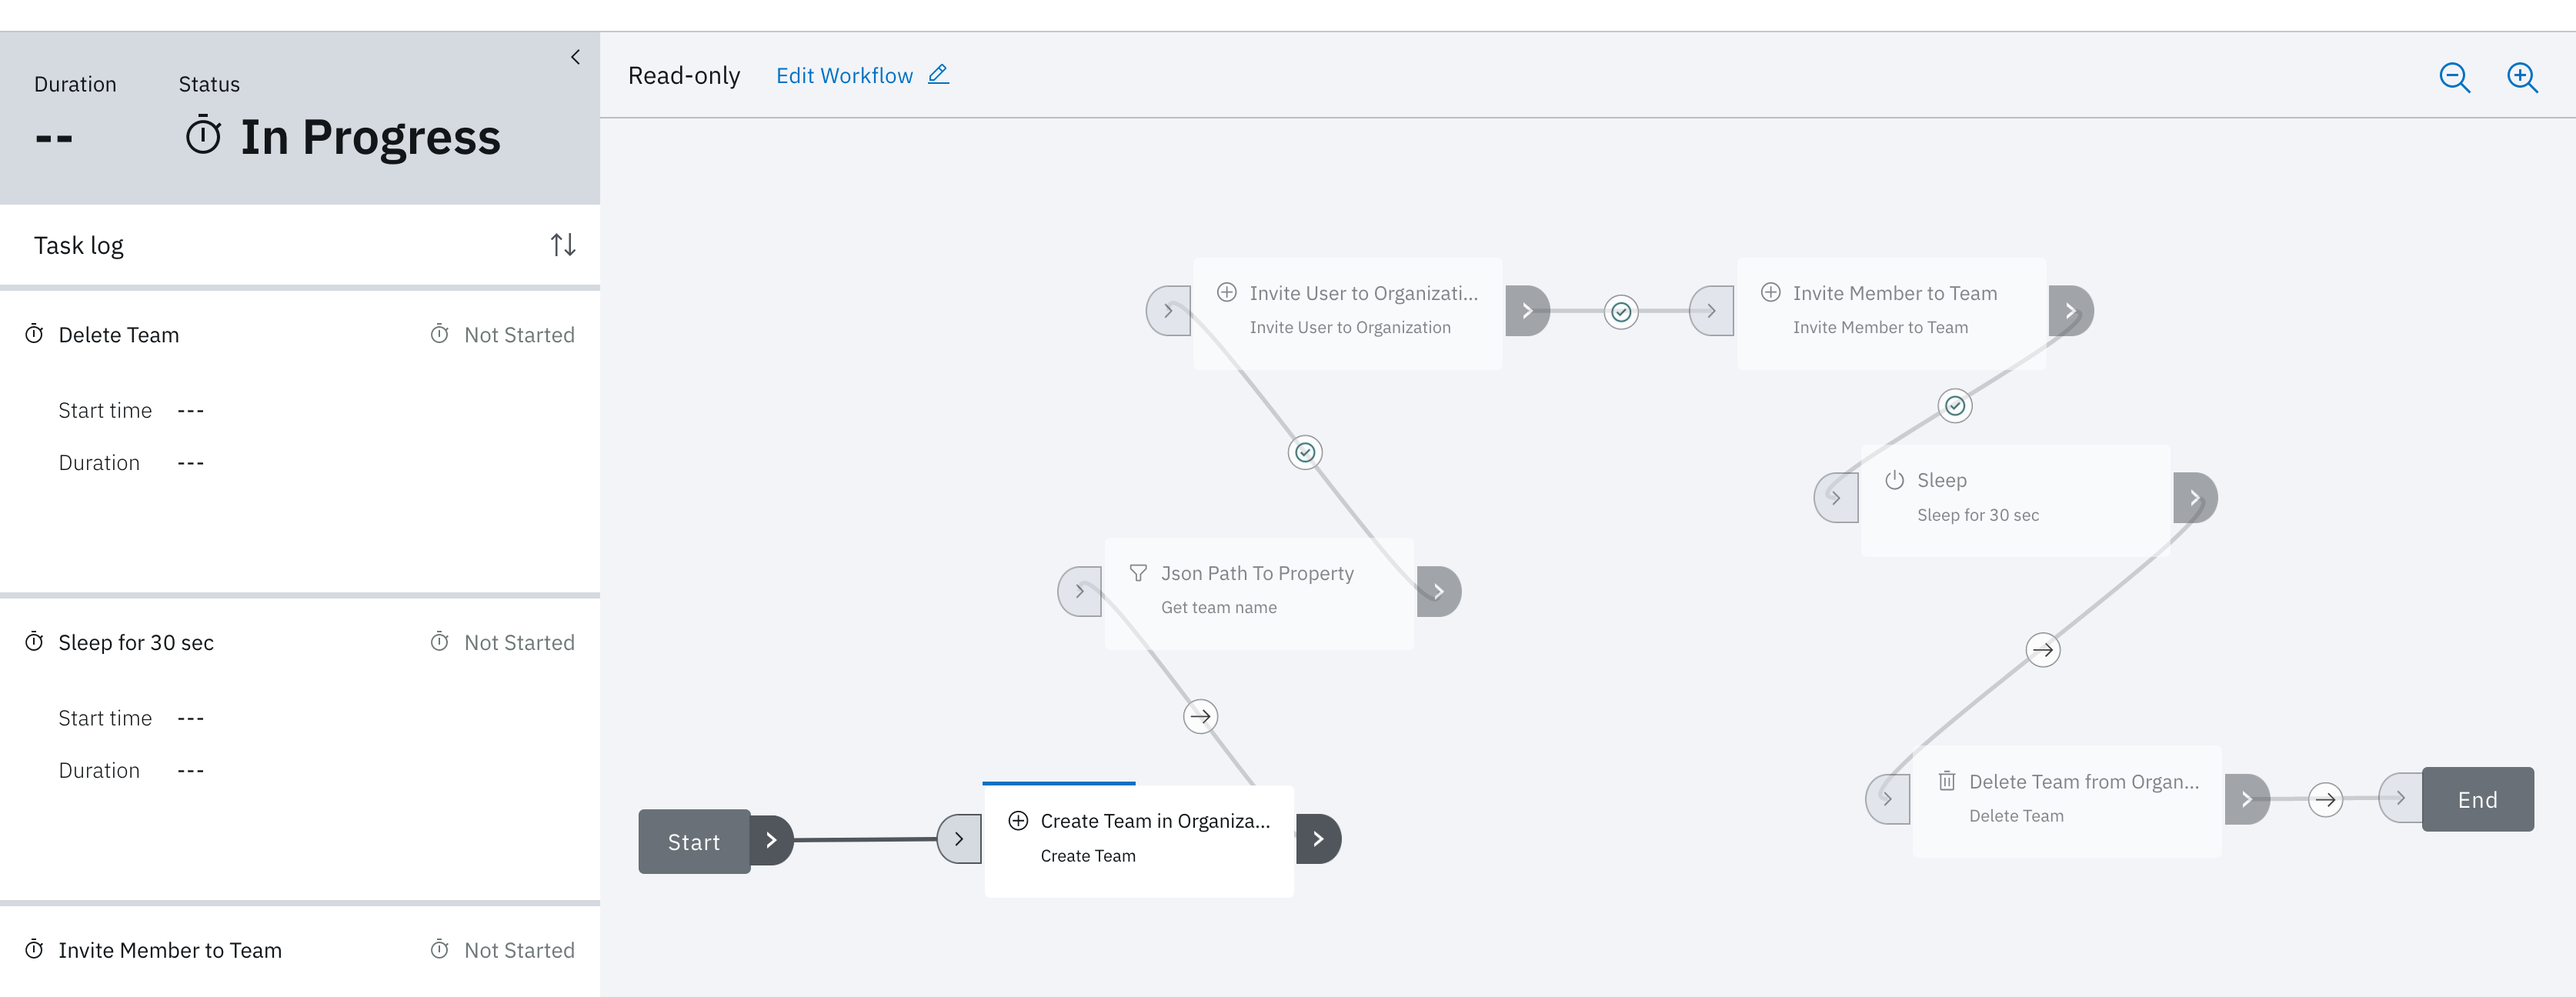The image size is (2576, 997).
Task: Click the Json Path To Property filter icon
Action: [1138, 573]
